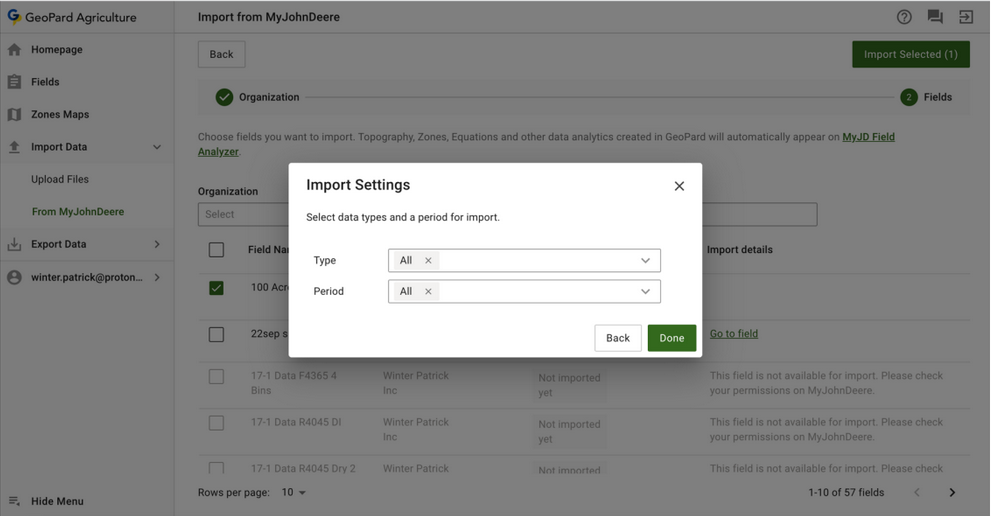Expand the Period dropdown arrow
Image resolution: width=991 pixels, height=516 pixels.
pos(645,292)
